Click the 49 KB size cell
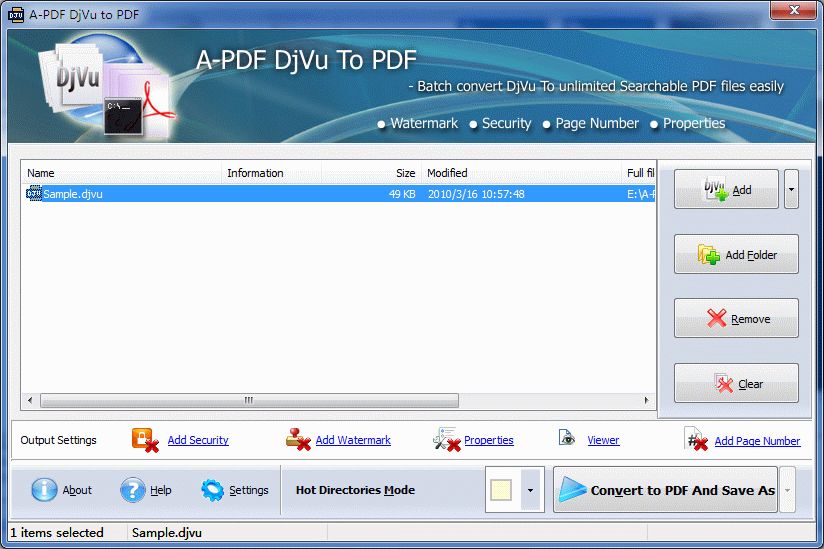Image resolution: width=824 pixels, height=549 pixels. pyautogui.click(x=402, y=194)
